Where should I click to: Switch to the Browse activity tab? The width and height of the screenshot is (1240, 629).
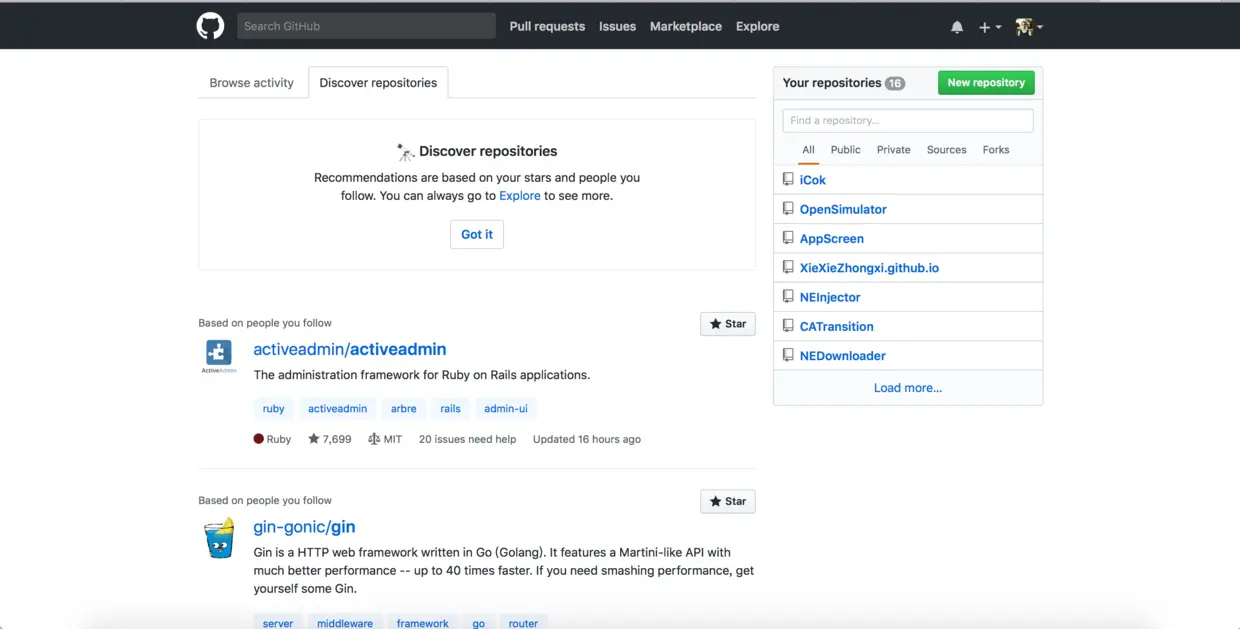[x=252, y=83]
